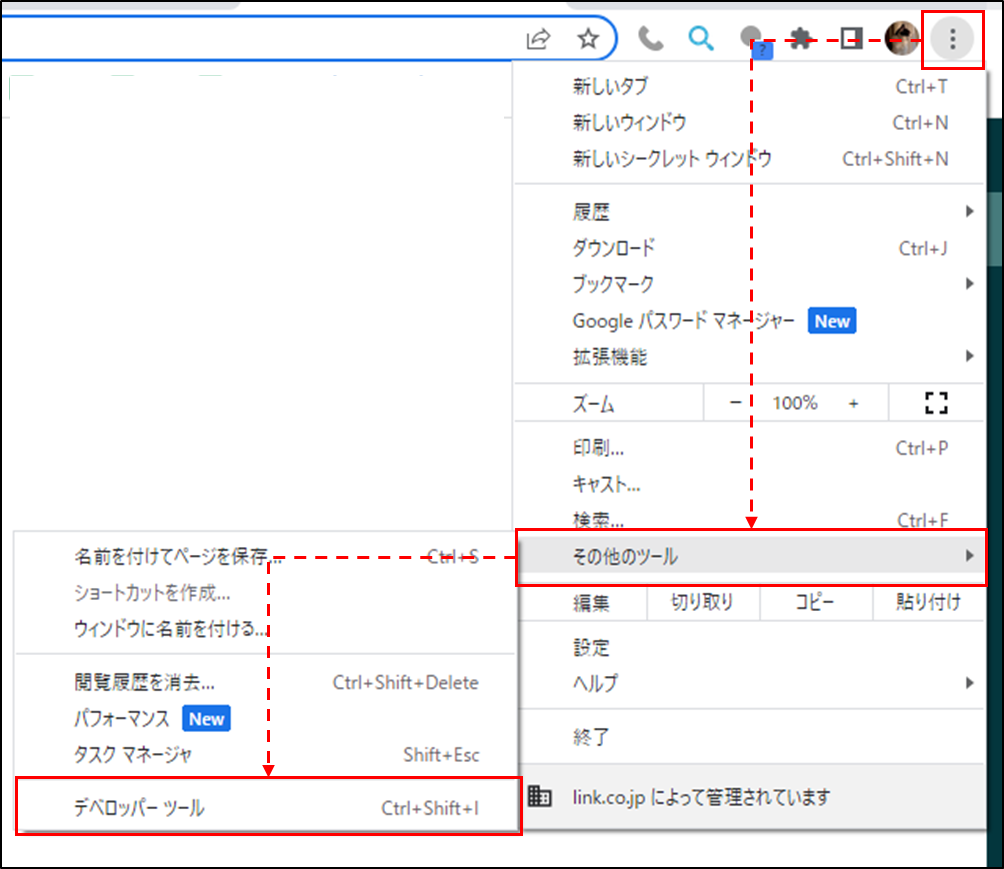1004x869 pixels.
Task: Open the side panel icon
Action: 851,39
